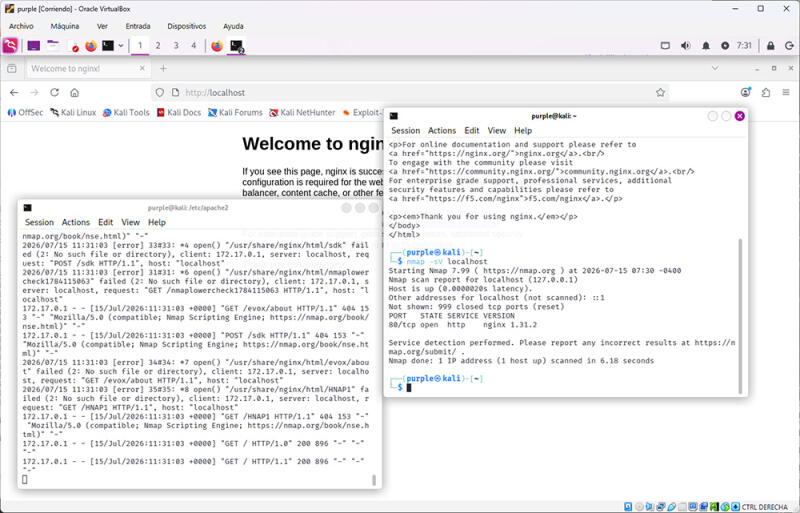Open the Kali applications menu icon

coord(10,45)
